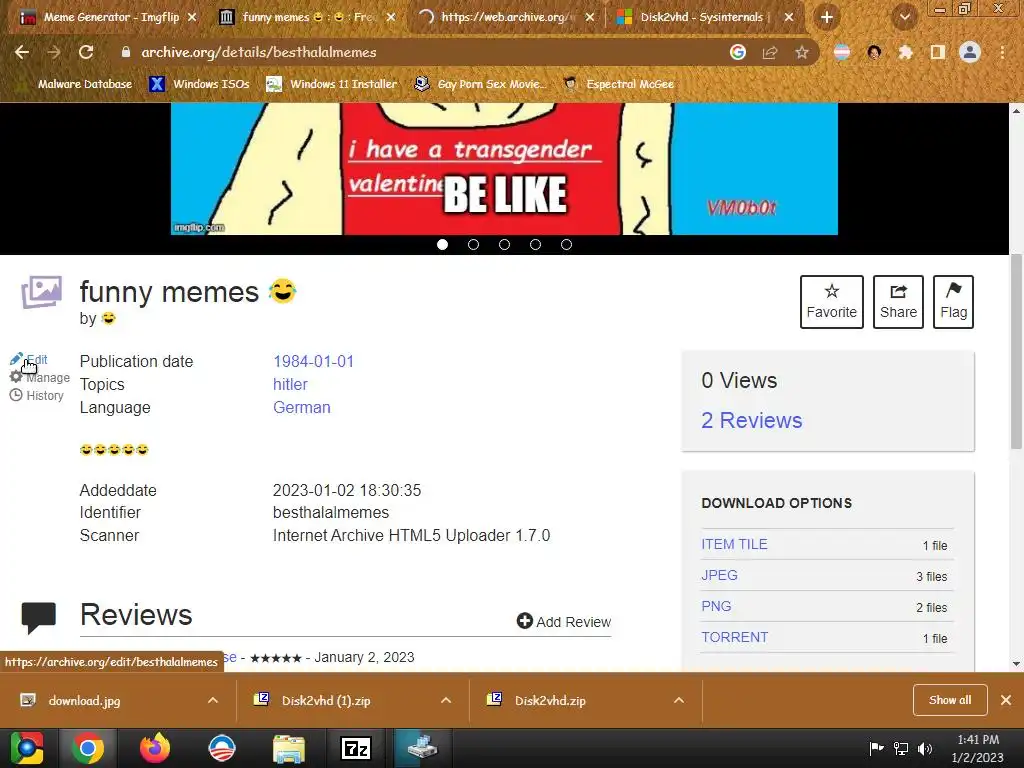Click publication date 1984-01-01 link
The image size is (1024, 768).
pos(313,361)
